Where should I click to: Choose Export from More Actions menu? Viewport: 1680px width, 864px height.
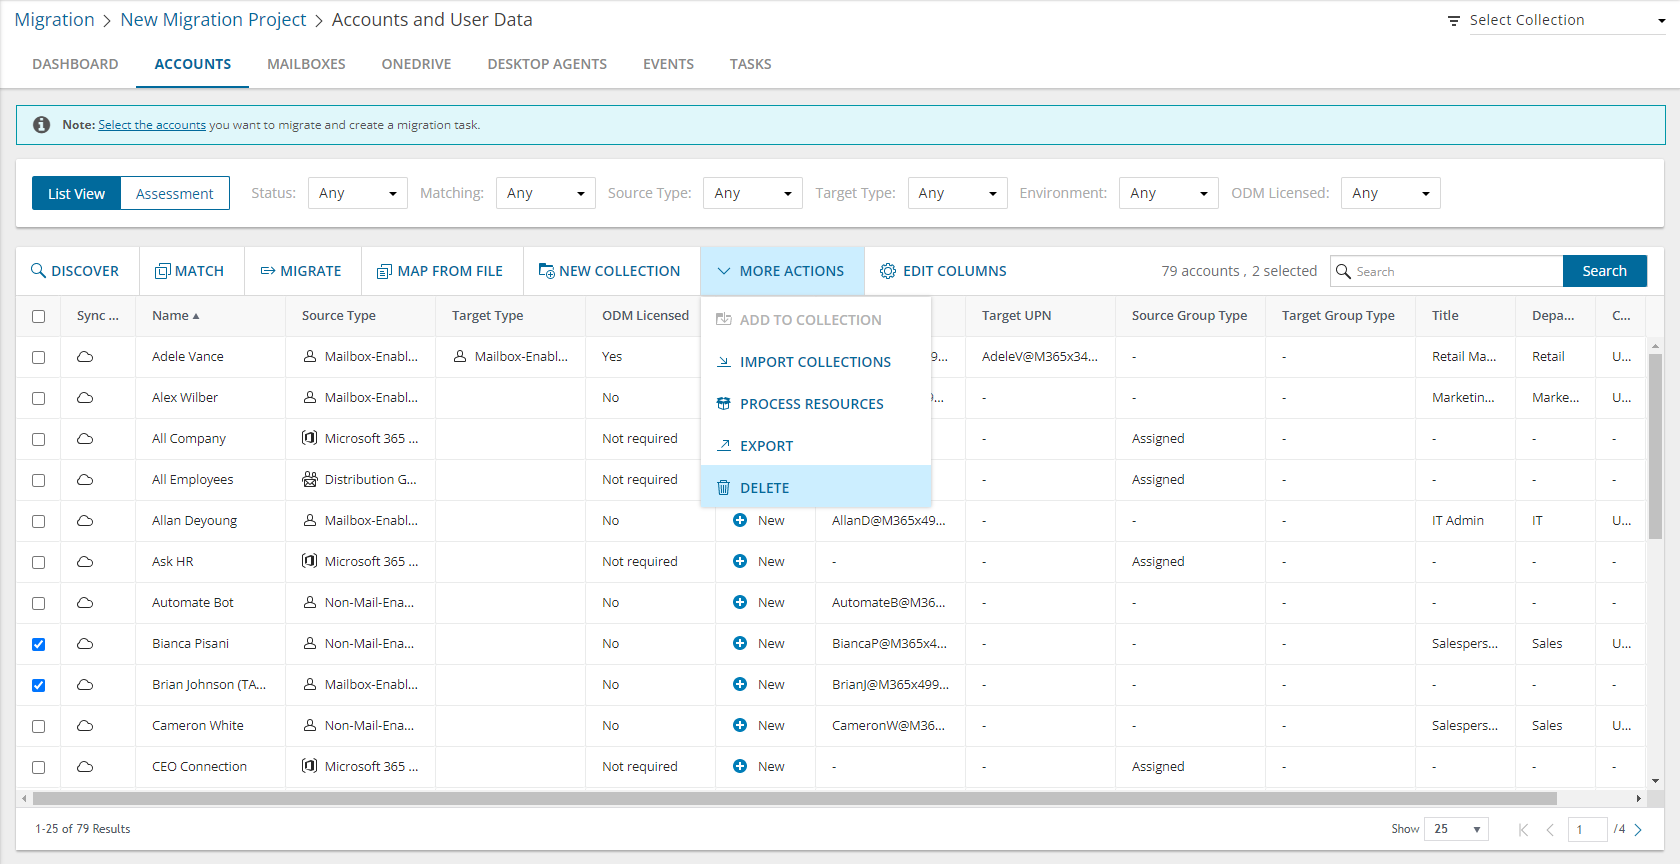[x=766, y=446]
